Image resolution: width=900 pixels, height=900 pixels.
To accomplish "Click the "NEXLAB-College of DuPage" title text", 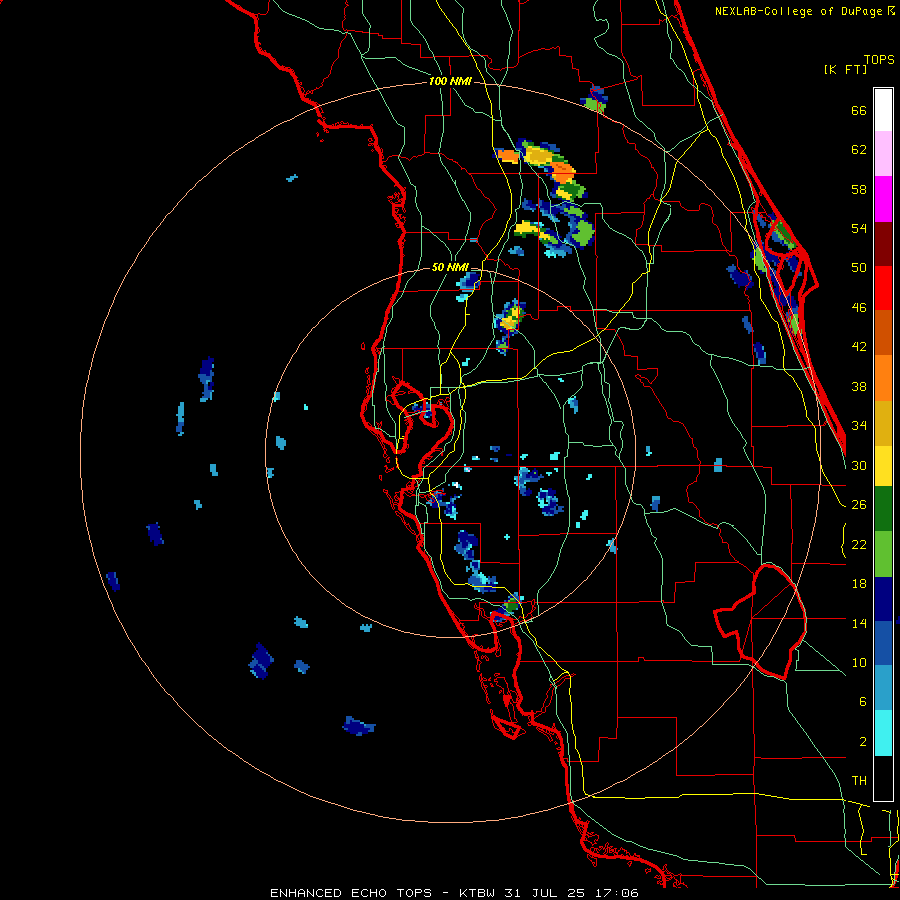I will (x=798, y=11).
